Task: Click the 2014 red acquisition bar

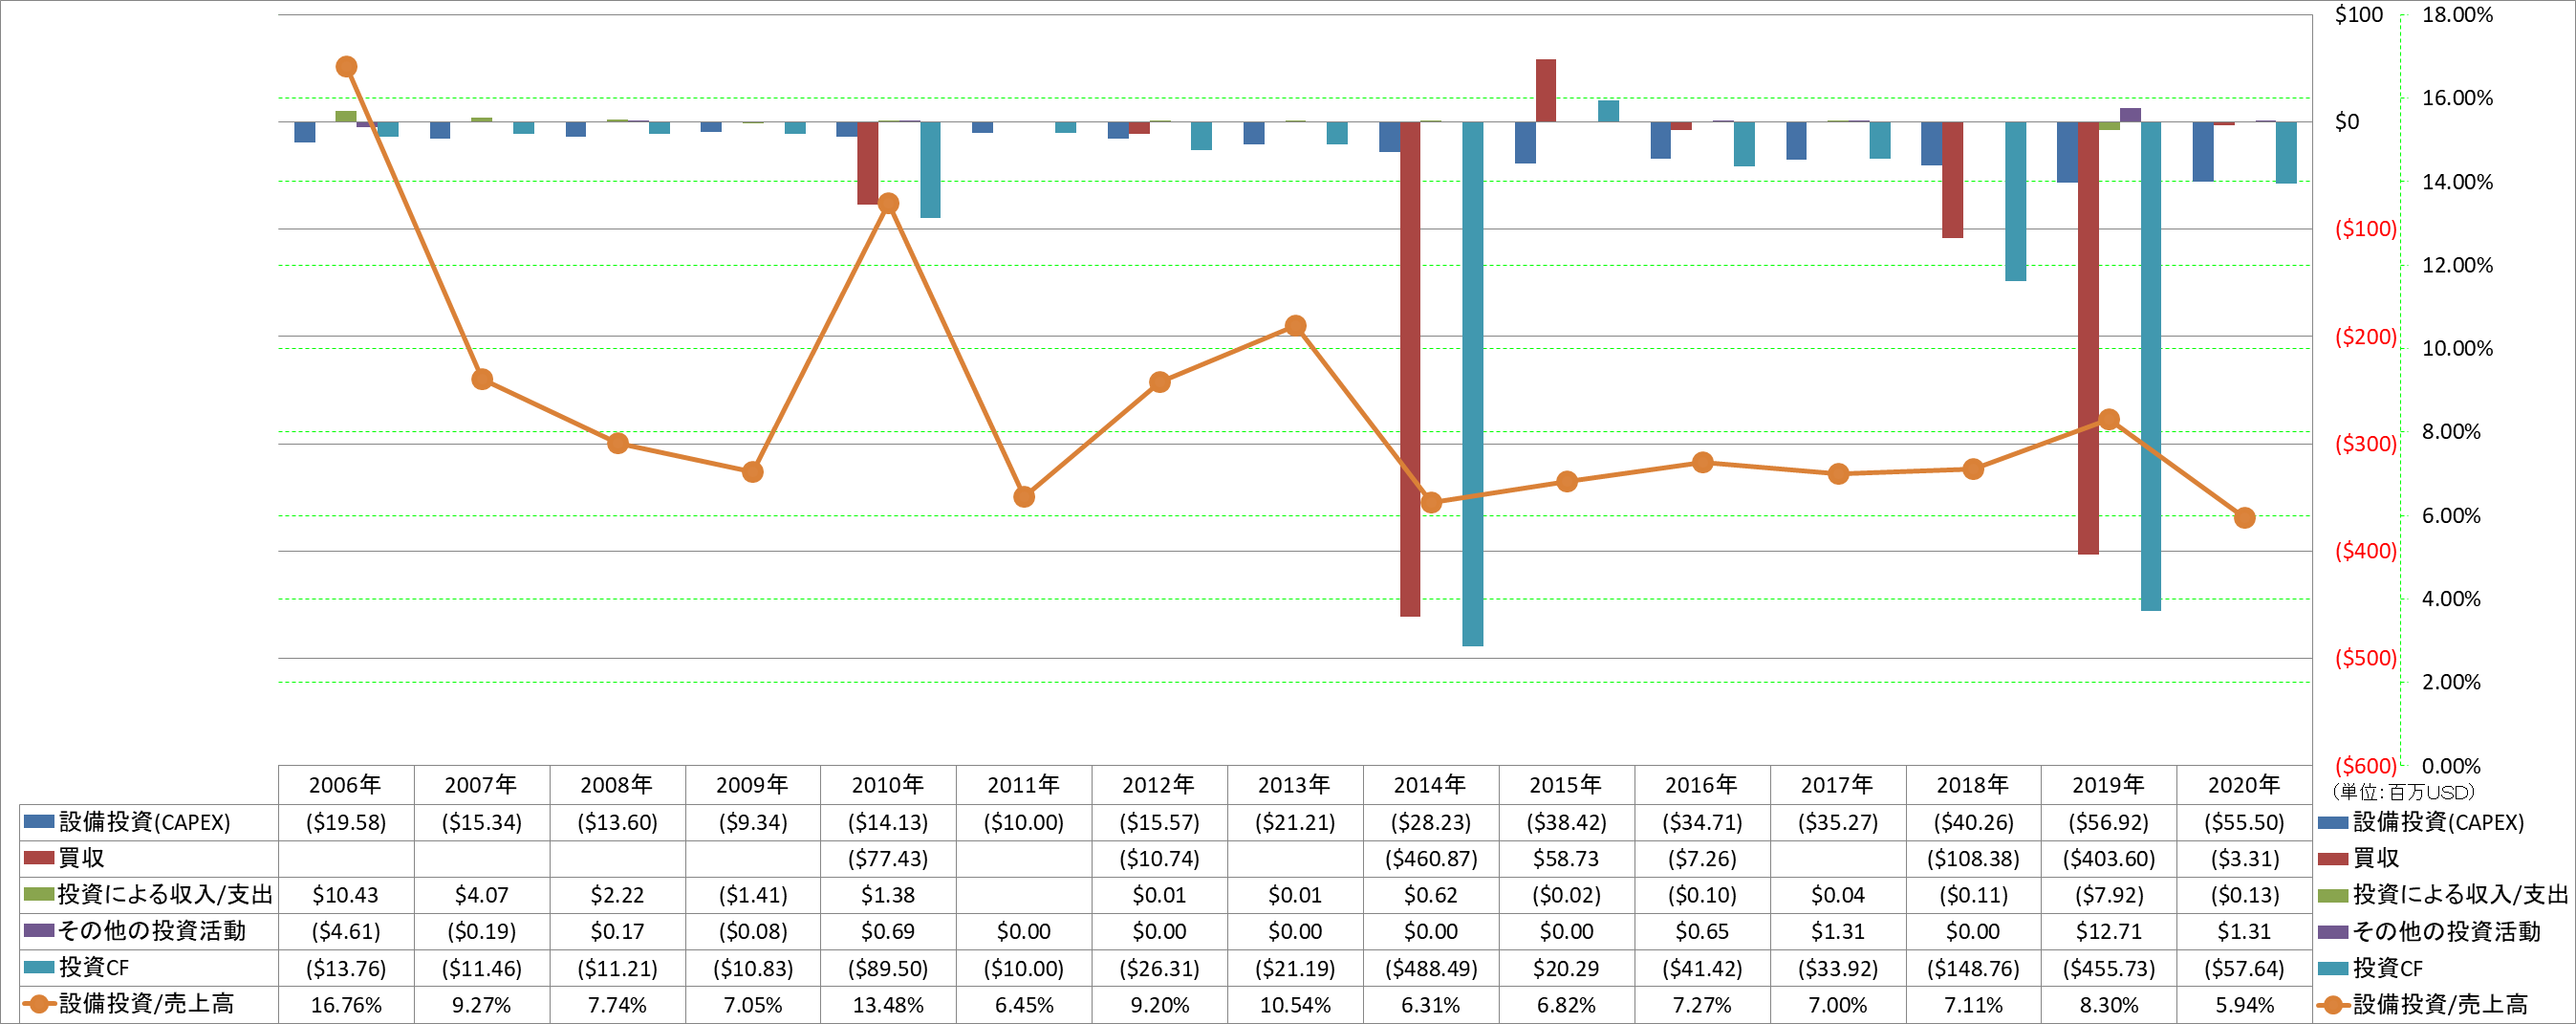Action: point(1410,369)
